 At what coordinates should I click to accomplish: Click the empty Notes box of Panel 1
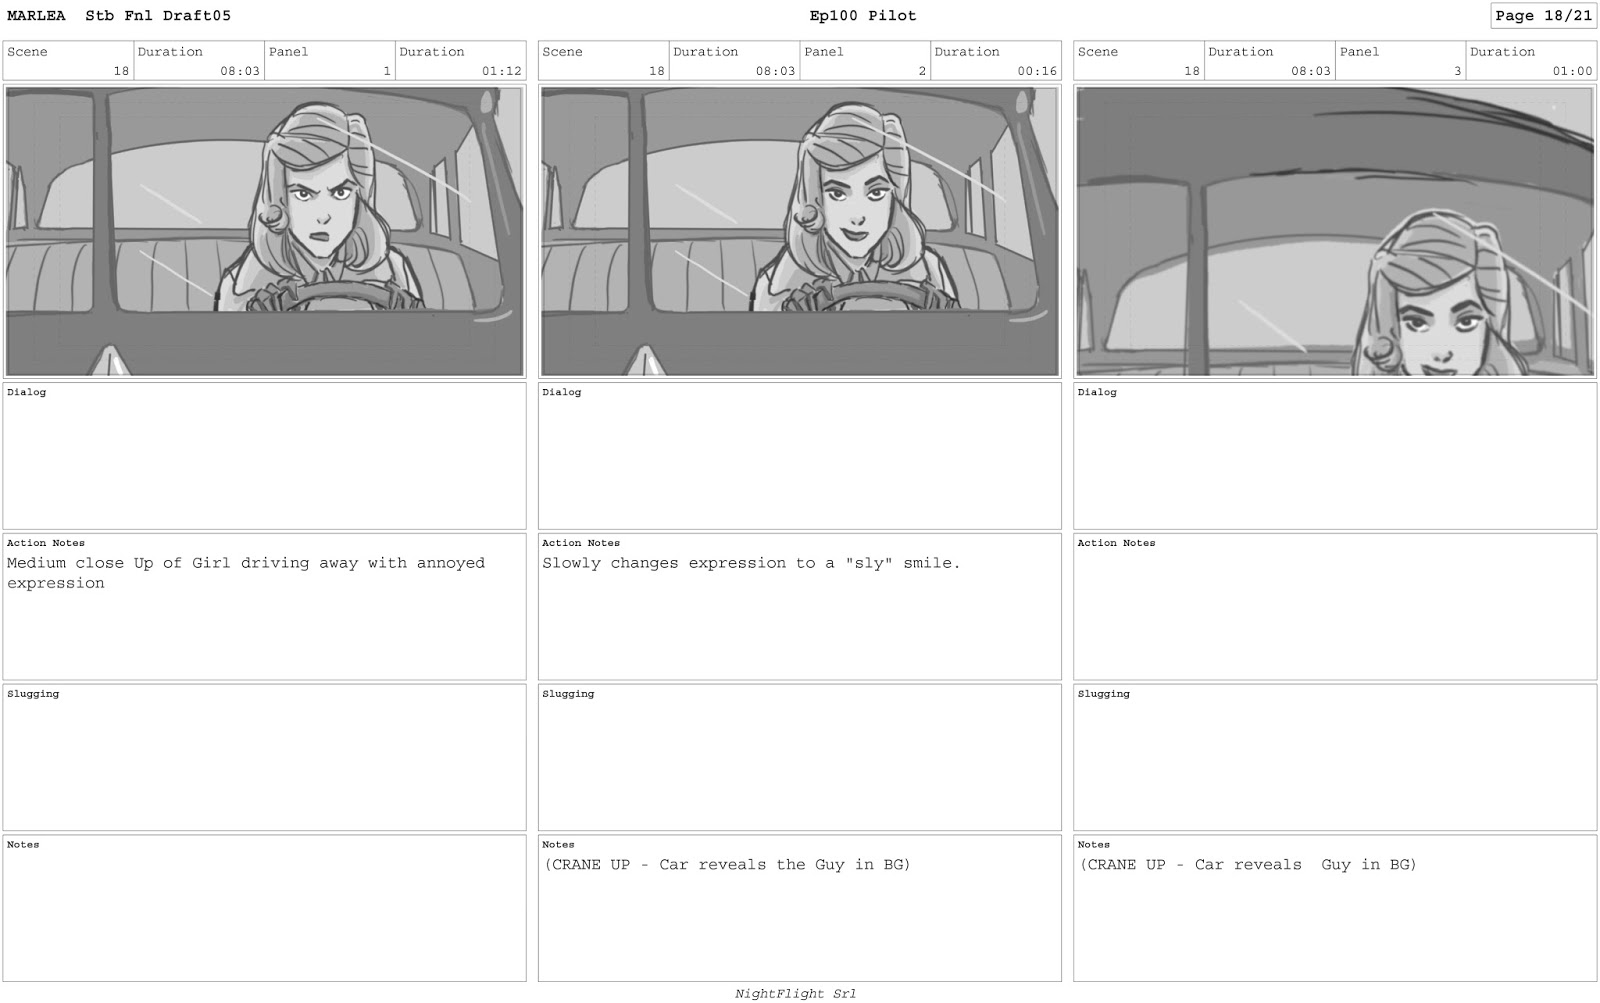pyautogui.click(x=264, y=908)
